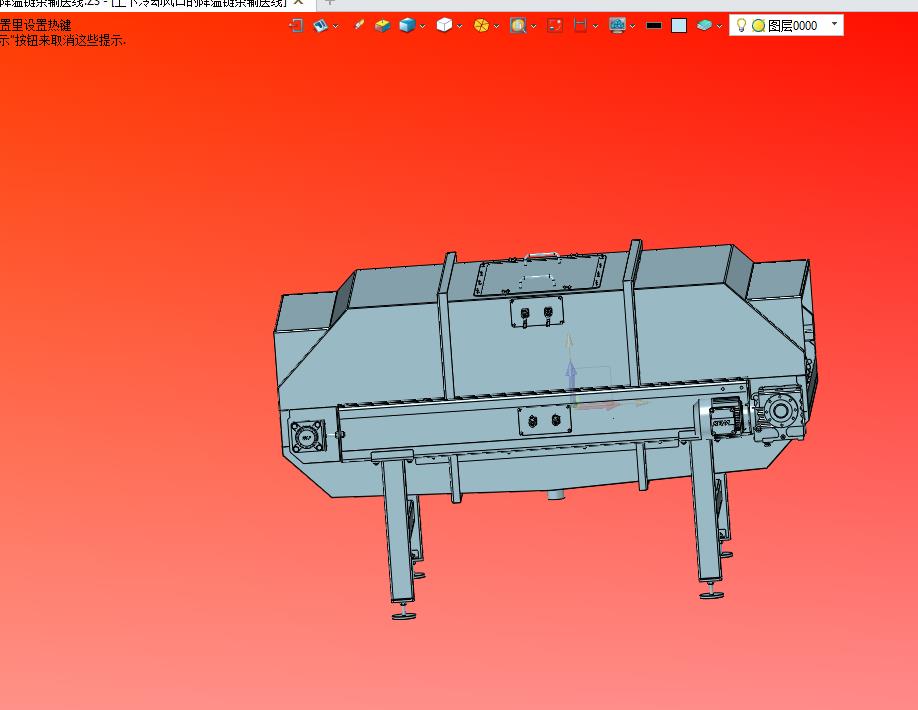Expand the white cube dropdown arrow
918x710 pixels.
point(460,26)
